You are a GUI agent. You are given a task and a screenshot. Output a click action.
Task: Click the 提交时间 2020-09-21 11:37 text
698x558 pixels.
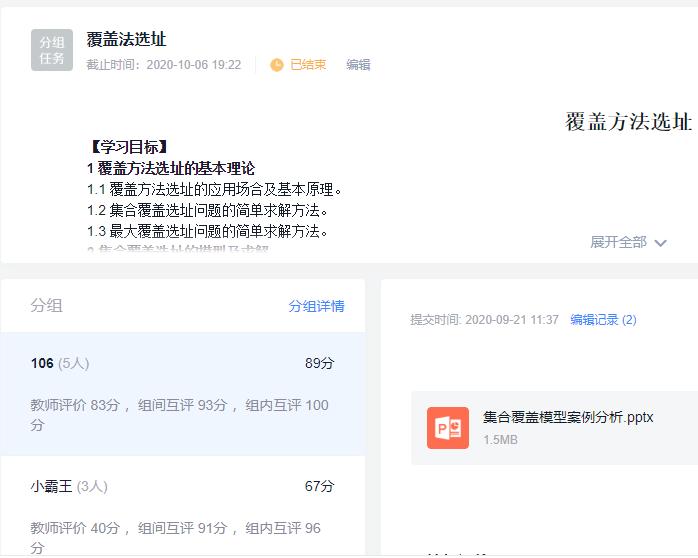point(484,320)
